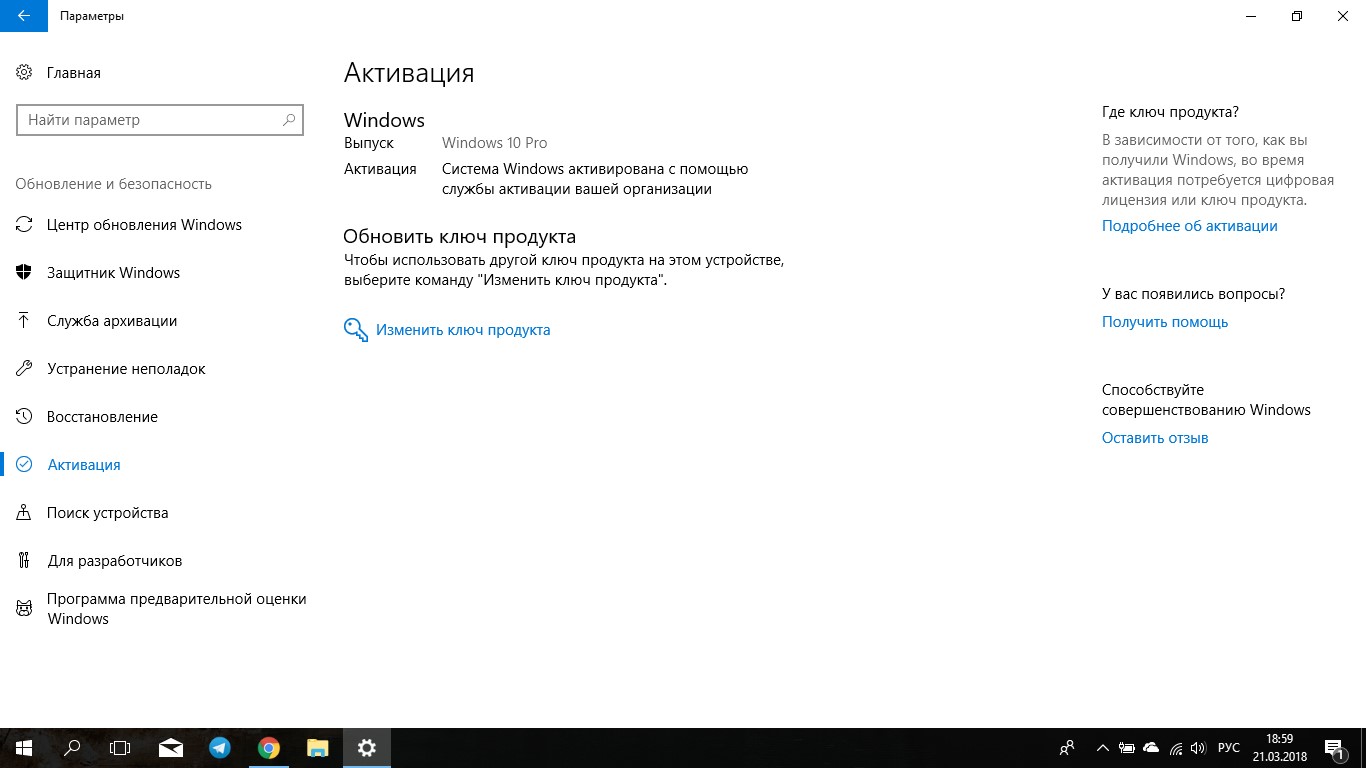
Task: Open Для разработчиков section
Action: point(115,561)
